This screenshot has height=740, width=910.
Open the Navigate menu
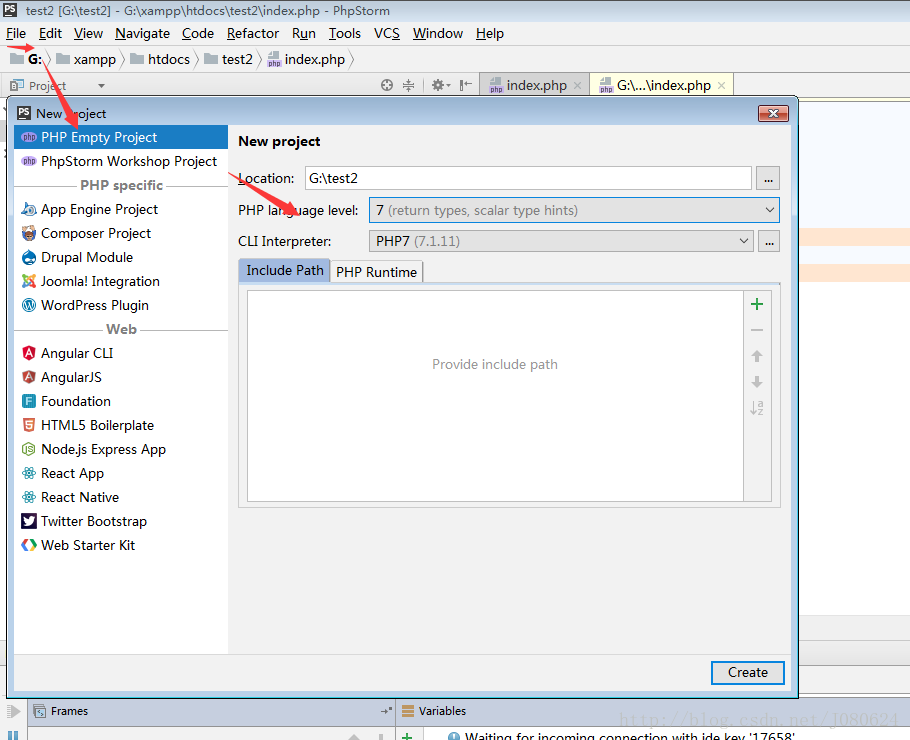point(142,34)
